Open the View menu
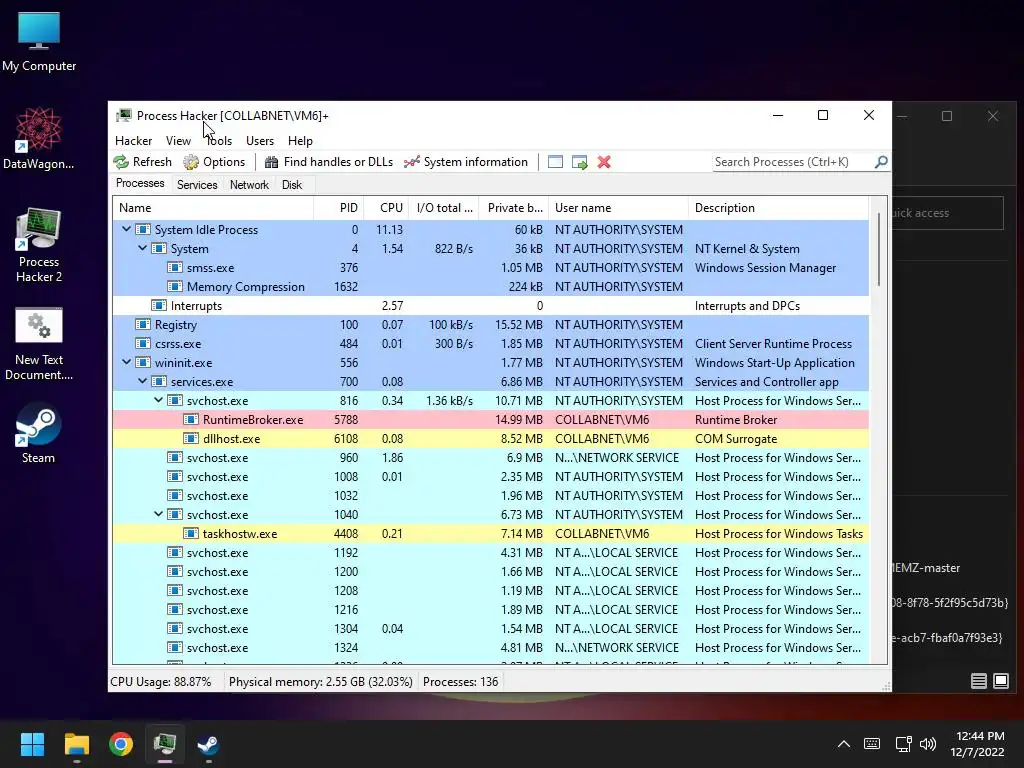Screen dimensions: 1024x768 point(178,140)
